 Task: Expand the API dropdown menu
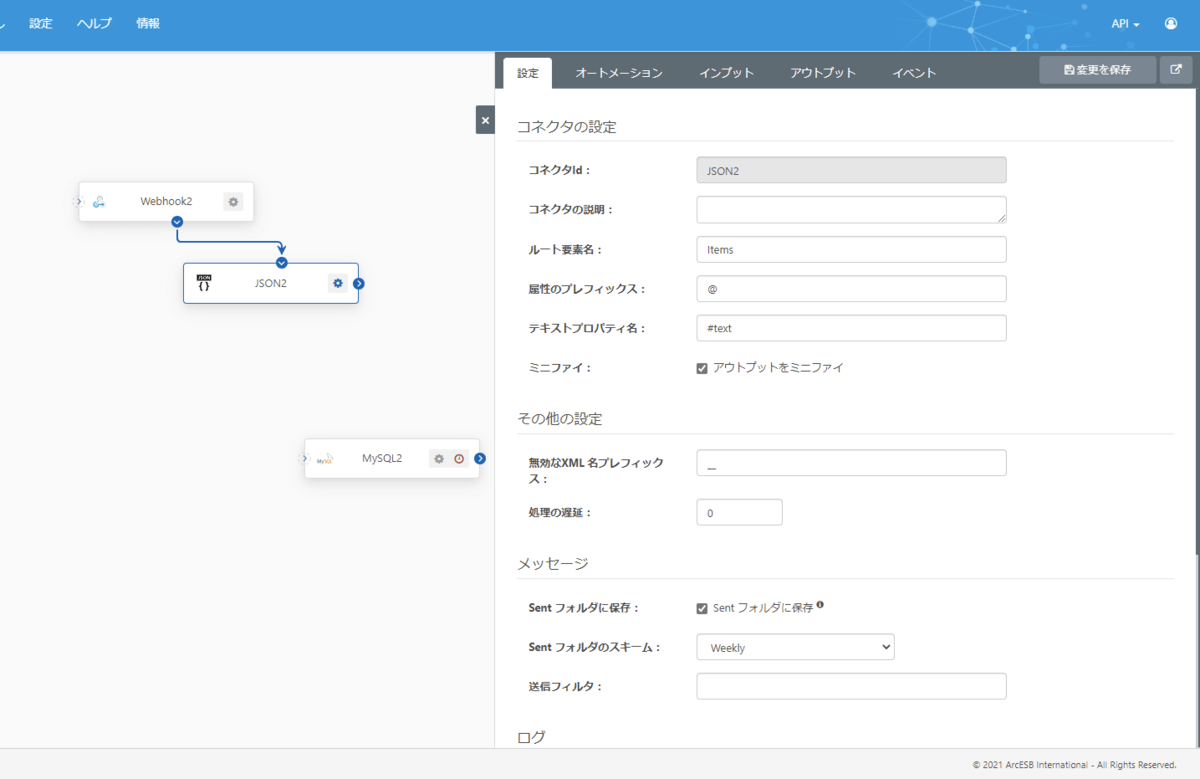click(x=1125, y=23)
